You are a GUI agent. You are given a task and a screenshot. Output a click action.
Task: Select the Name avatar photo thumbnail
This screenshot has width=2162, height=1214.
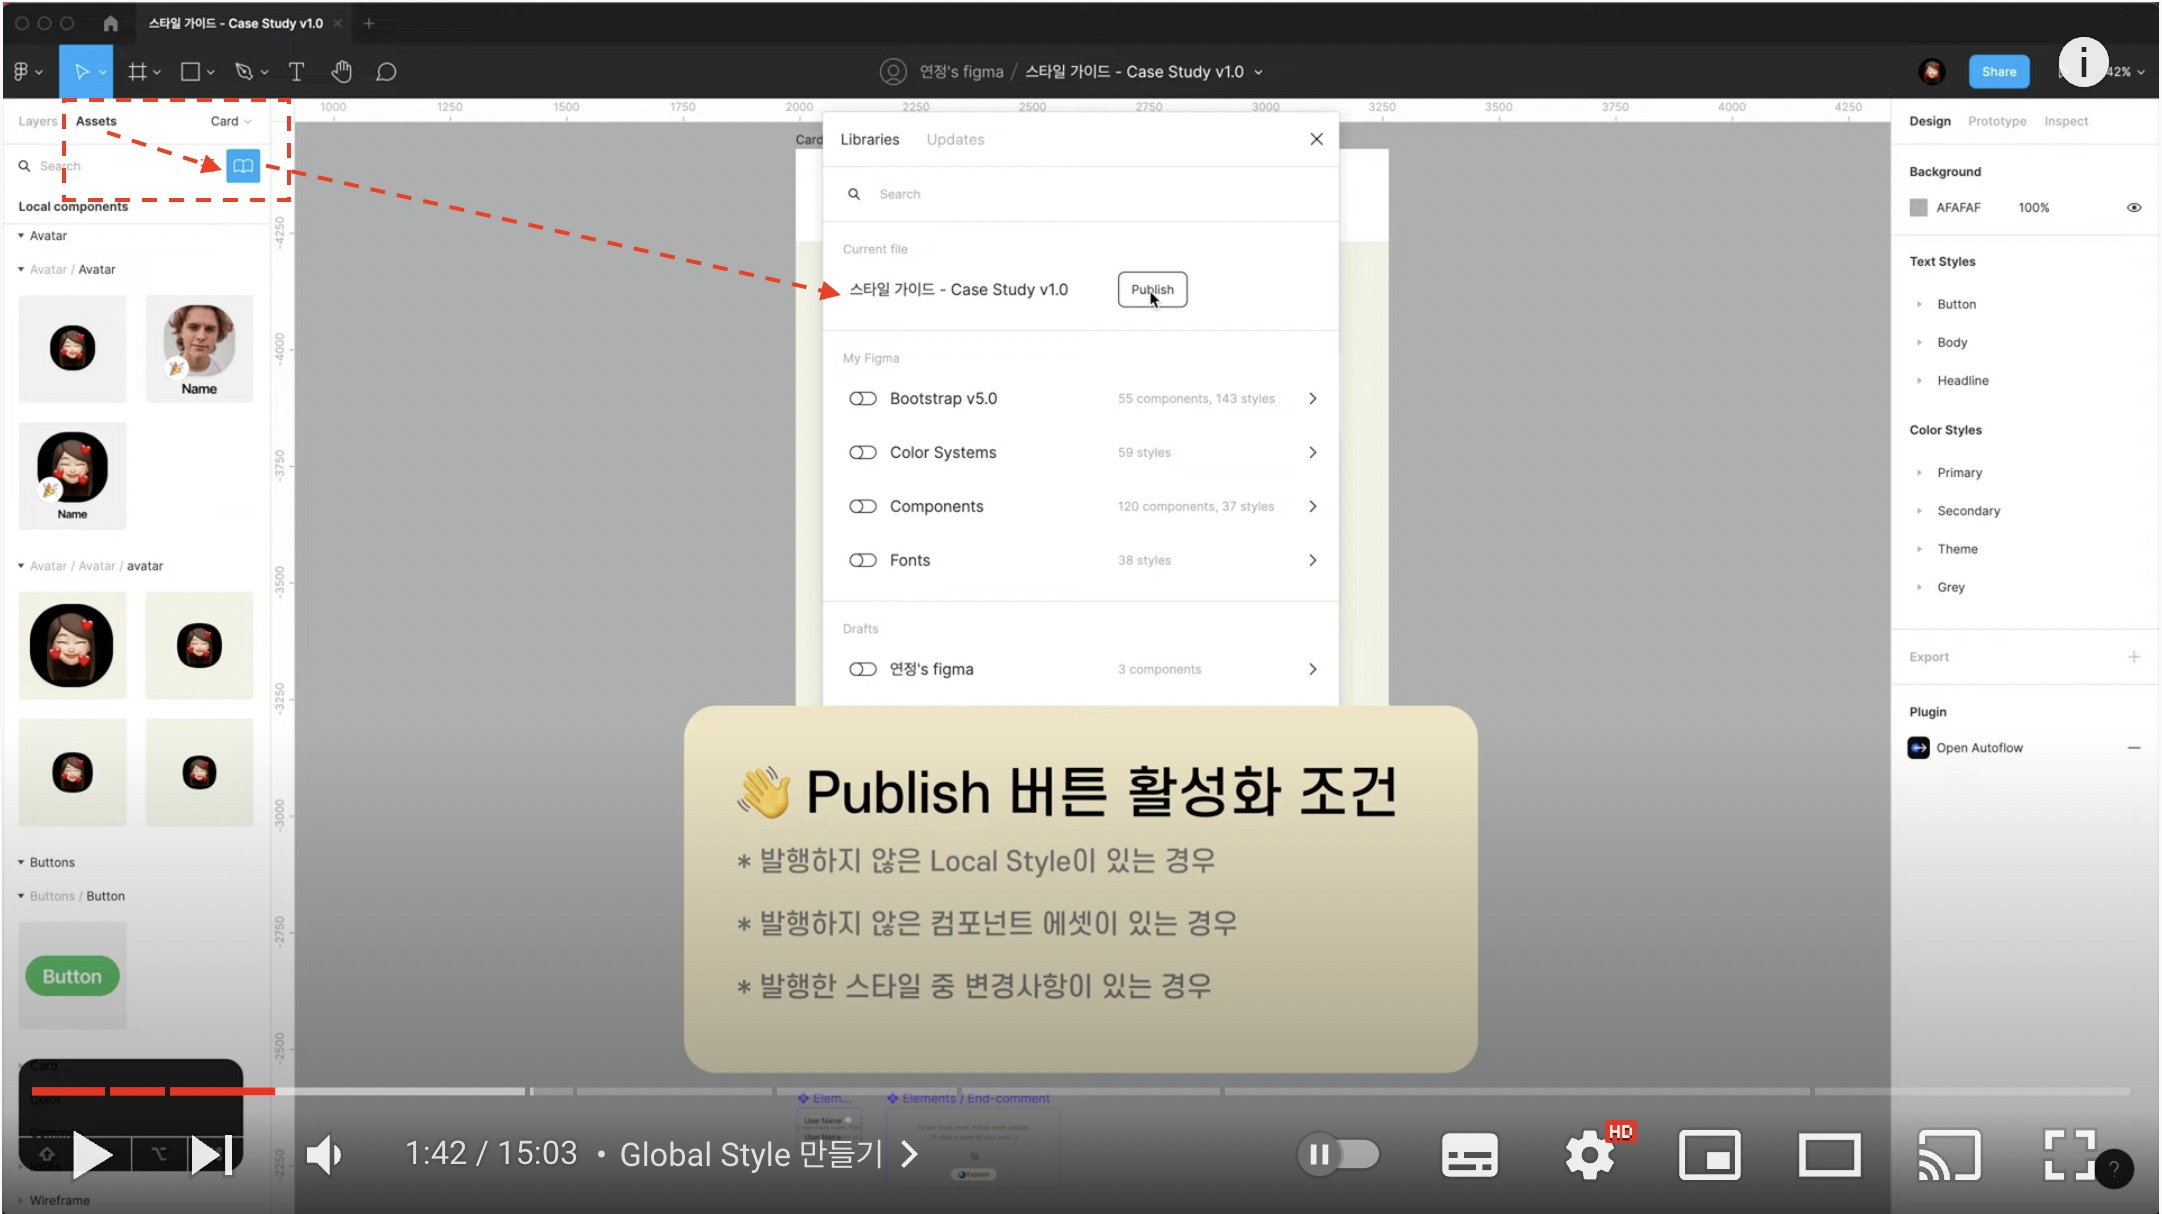click(199, 349)
